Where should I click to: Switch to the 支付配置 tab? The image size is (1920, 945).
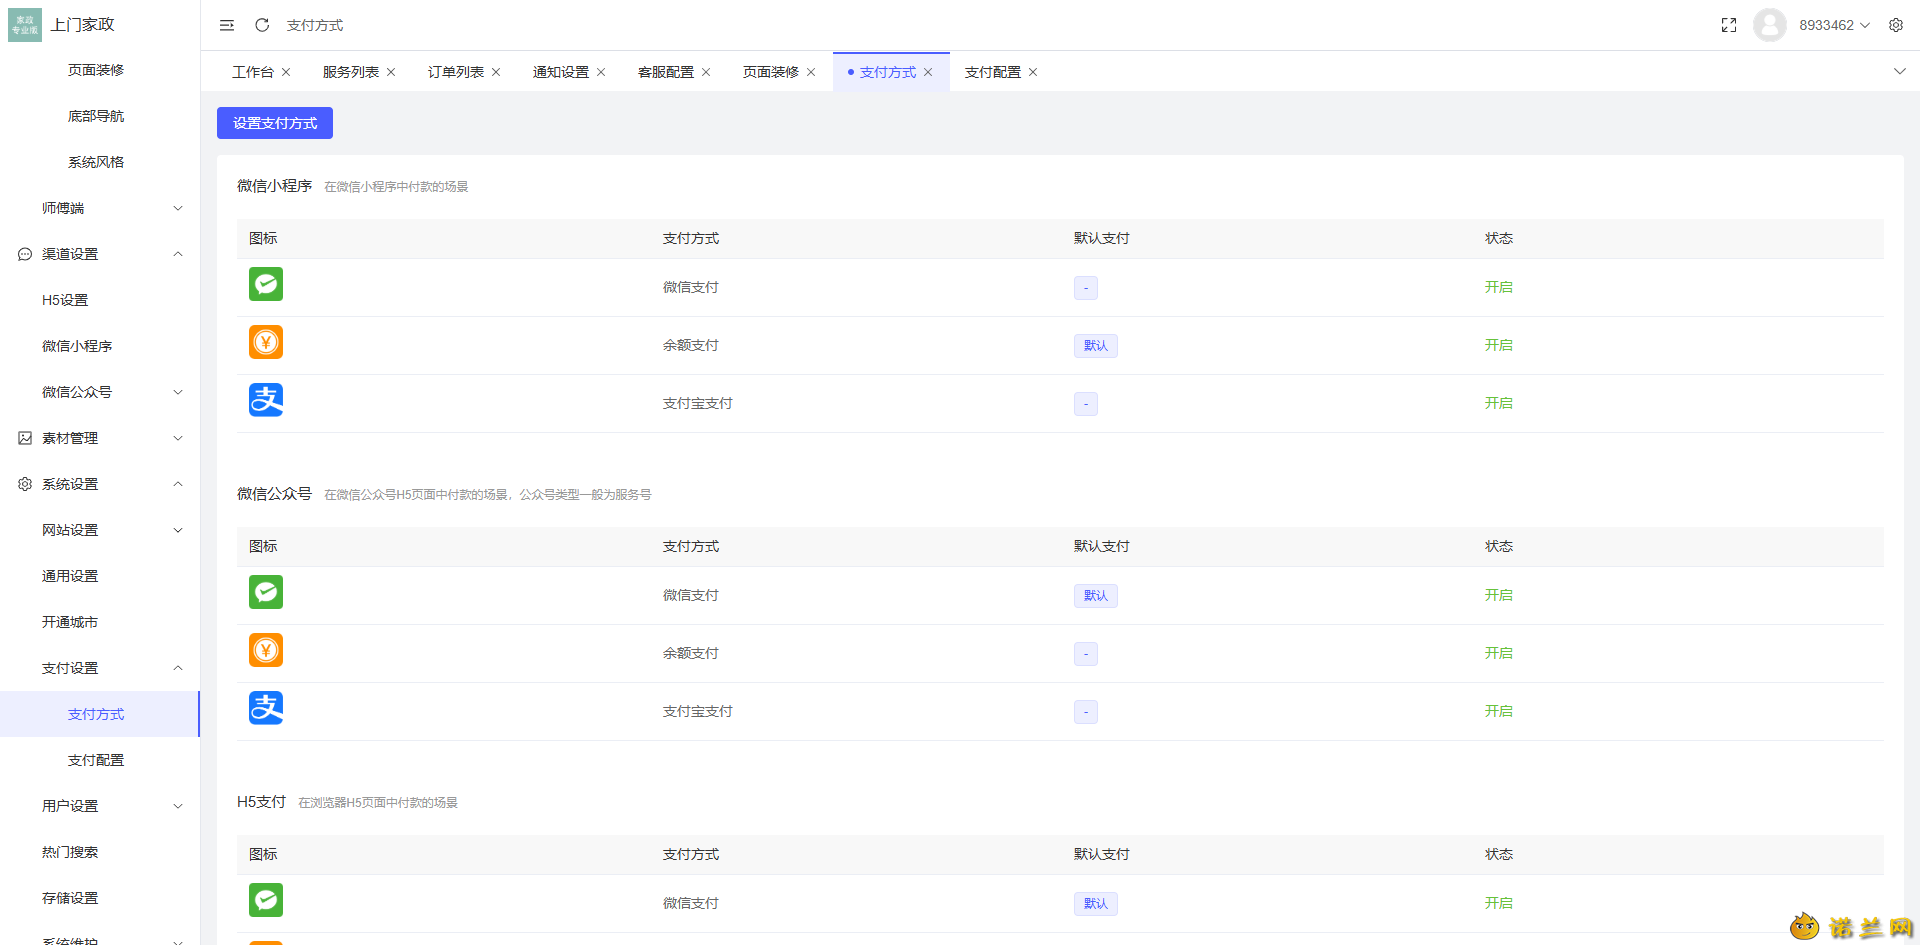[x=993, y=72]
